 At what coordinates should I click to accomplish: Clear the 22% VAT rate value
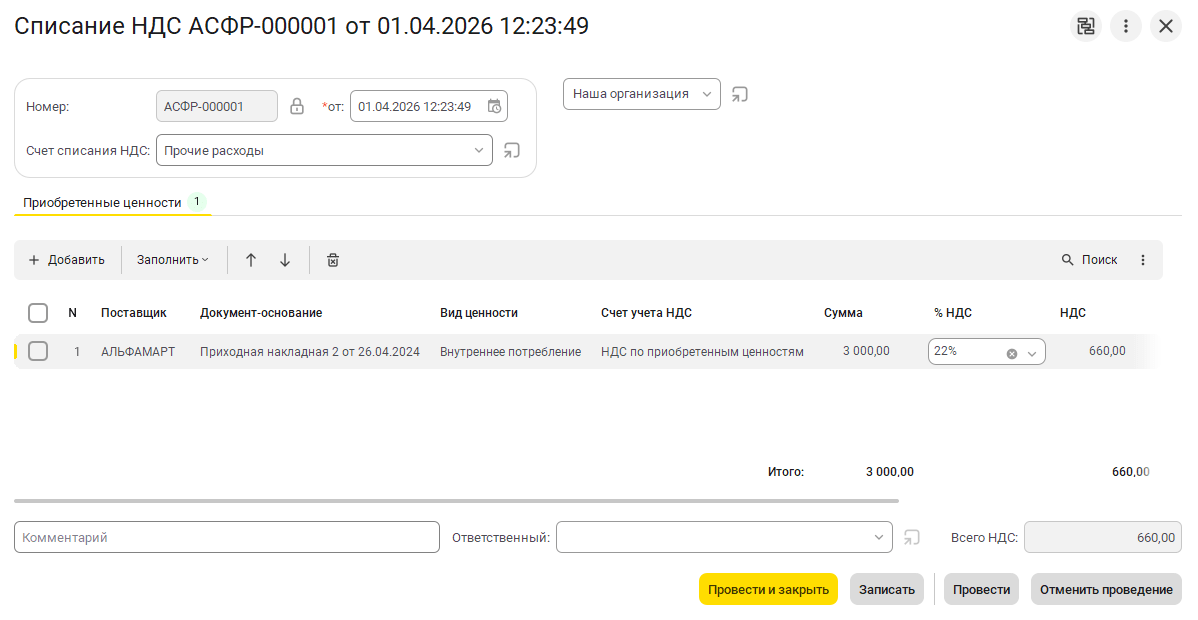point(1011,353)
